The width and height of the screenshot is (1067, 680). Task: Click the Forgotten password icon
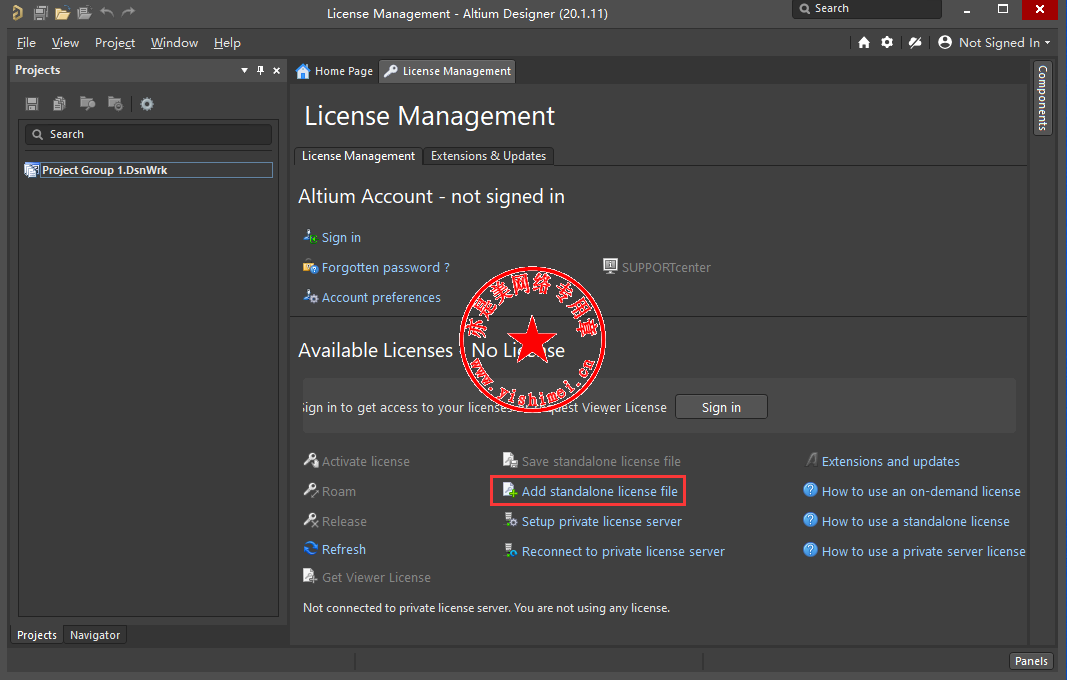pyautogui.click(x=310, y=267)
